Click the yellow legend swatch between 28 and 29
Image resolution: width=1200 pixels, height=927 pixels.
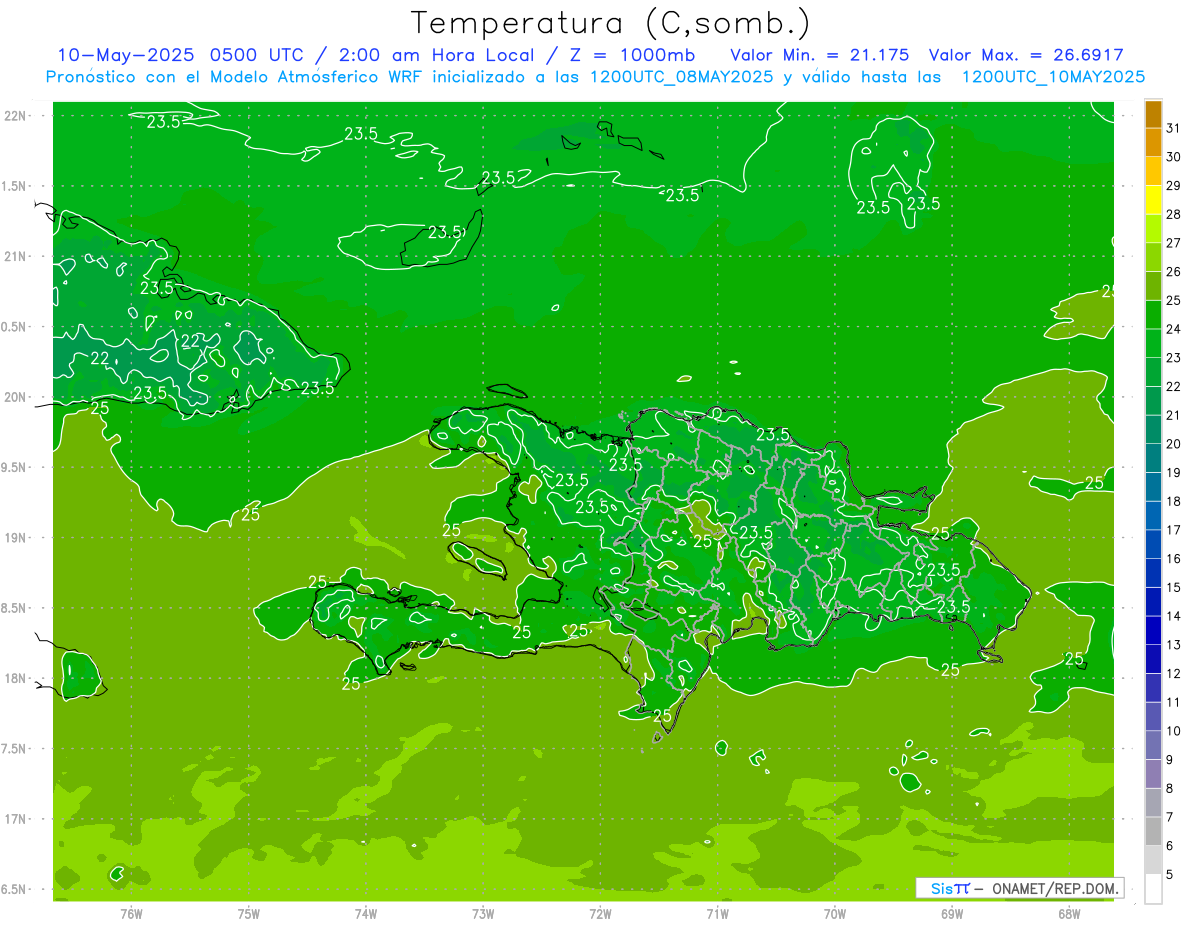pos(1153,200)
